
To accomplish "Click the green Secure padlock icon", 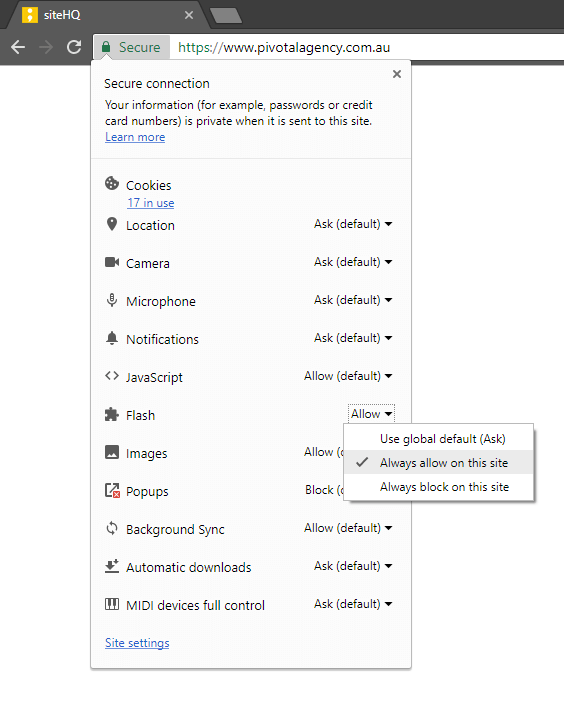I will coord(106,47).
